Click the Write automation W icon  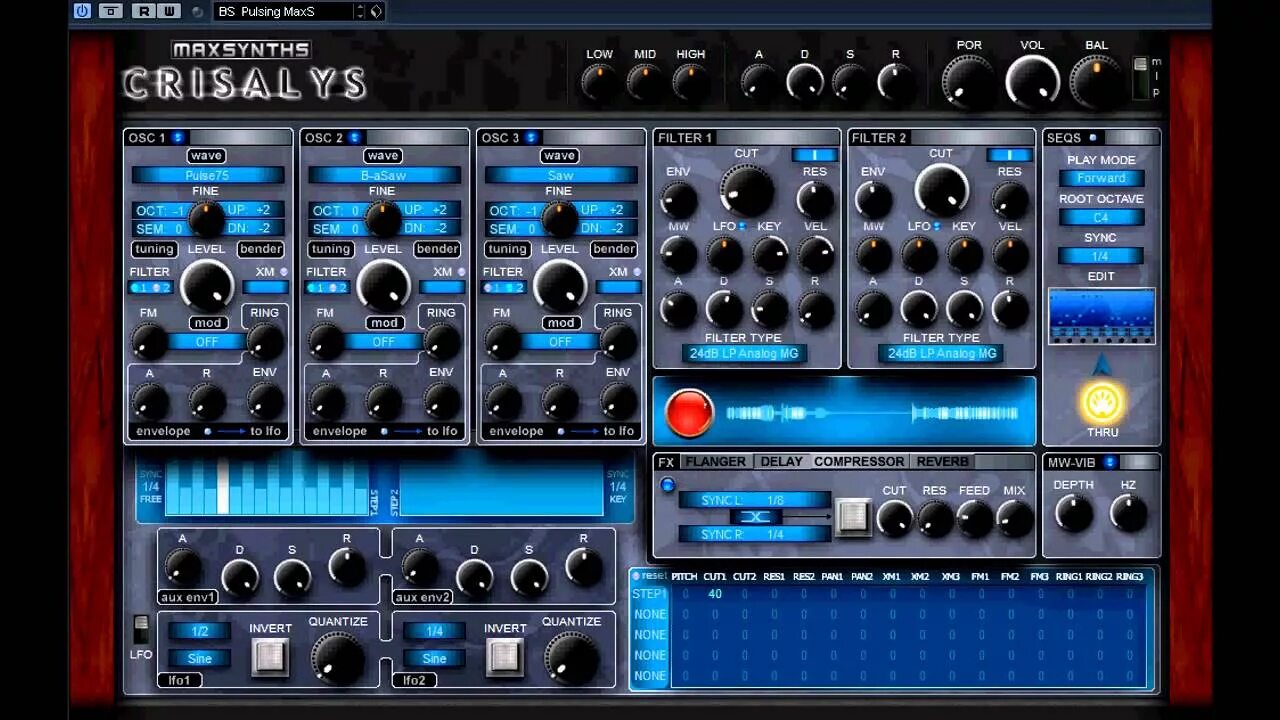168,11
